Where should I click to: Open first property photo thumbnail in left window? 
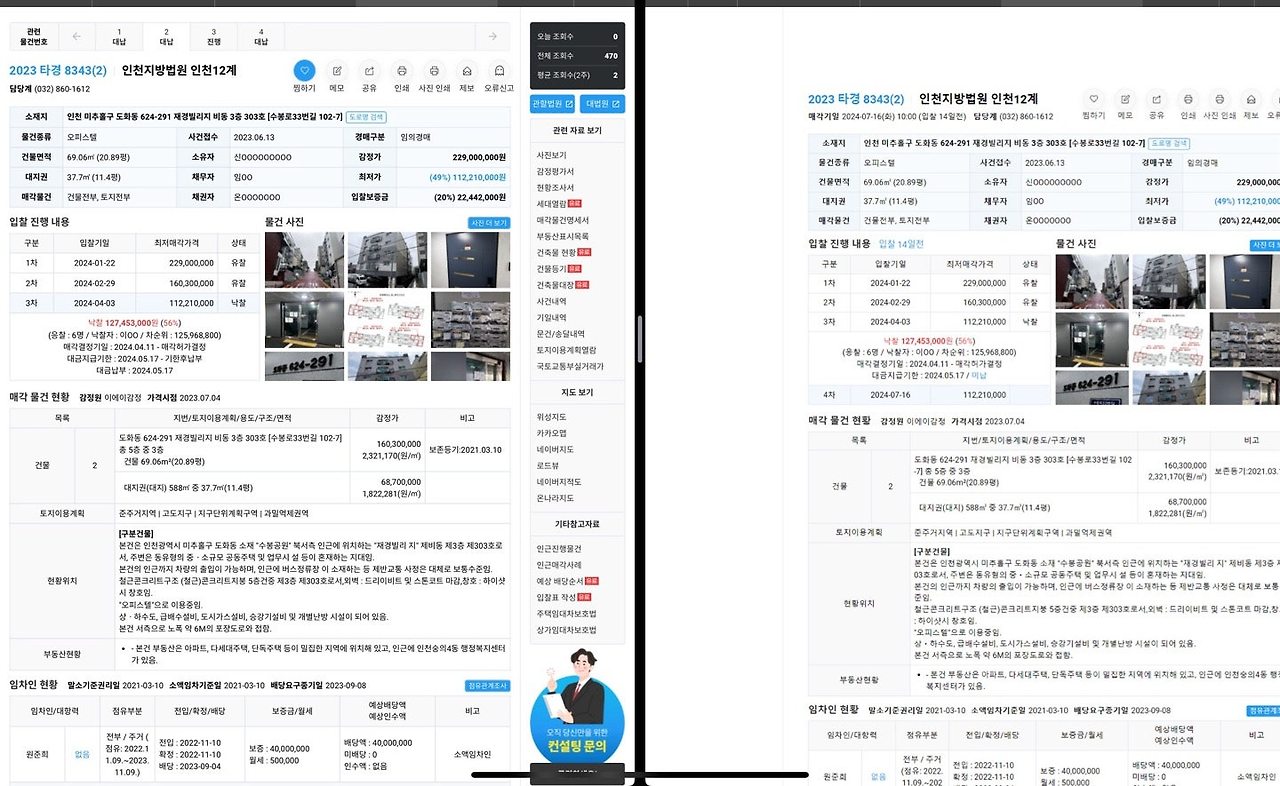tap(304, 260)
